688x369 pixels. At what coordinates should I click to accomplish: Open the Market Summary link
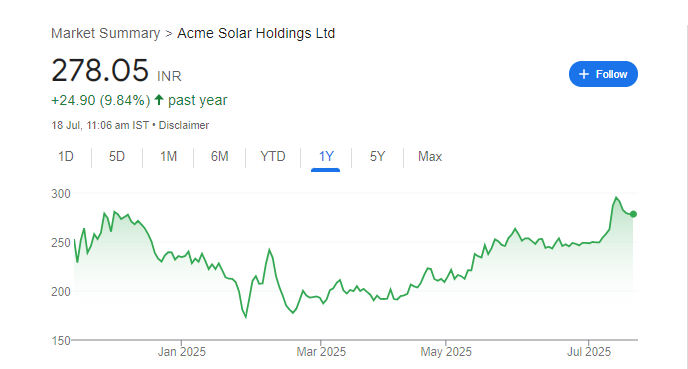(106, 33)
